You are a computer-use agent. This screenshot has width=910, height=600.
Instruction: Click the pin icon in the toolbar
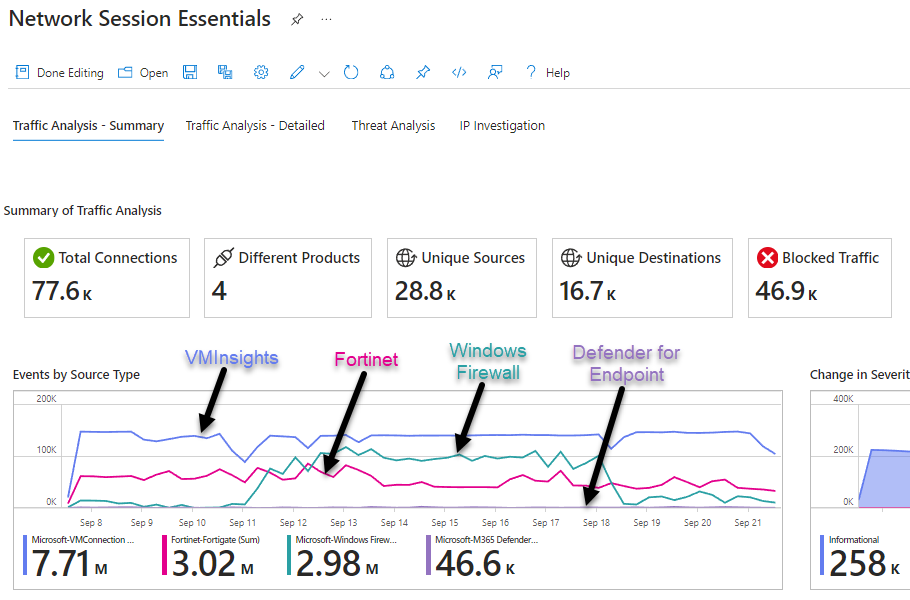click(423, 73)
